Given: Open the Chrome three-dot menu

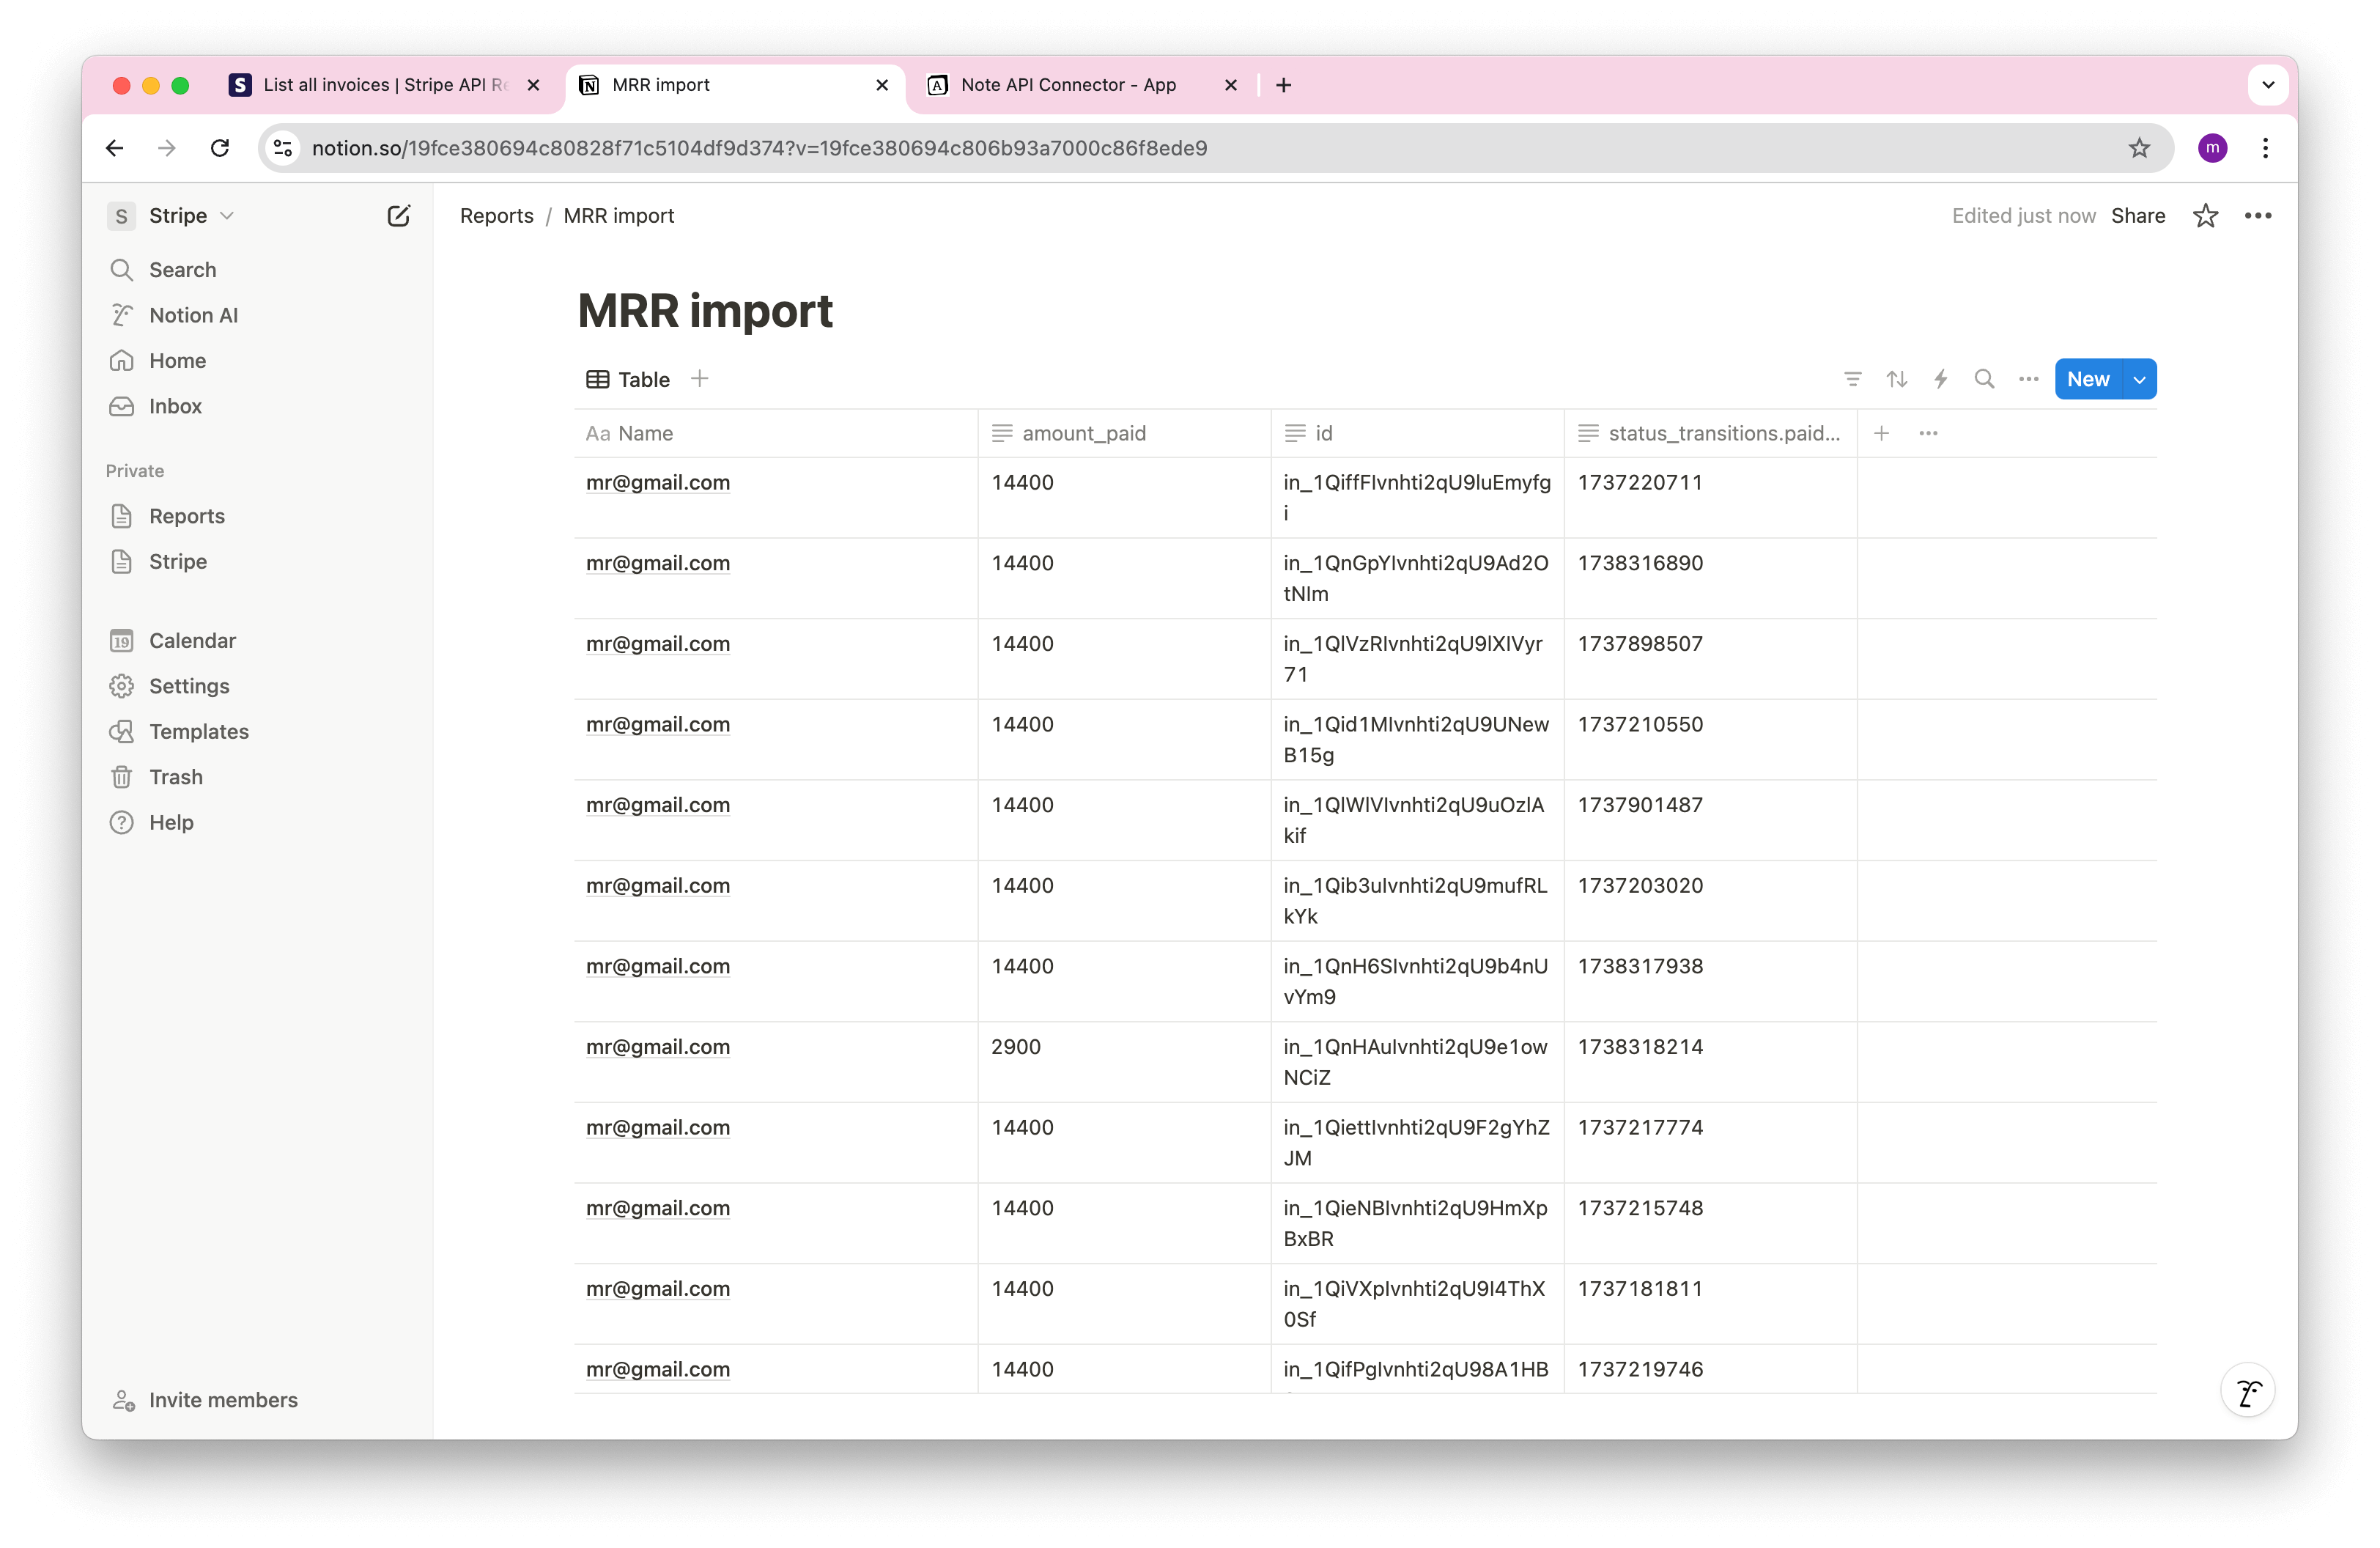Looking at the screenshot, I should tap(2265, 148).
